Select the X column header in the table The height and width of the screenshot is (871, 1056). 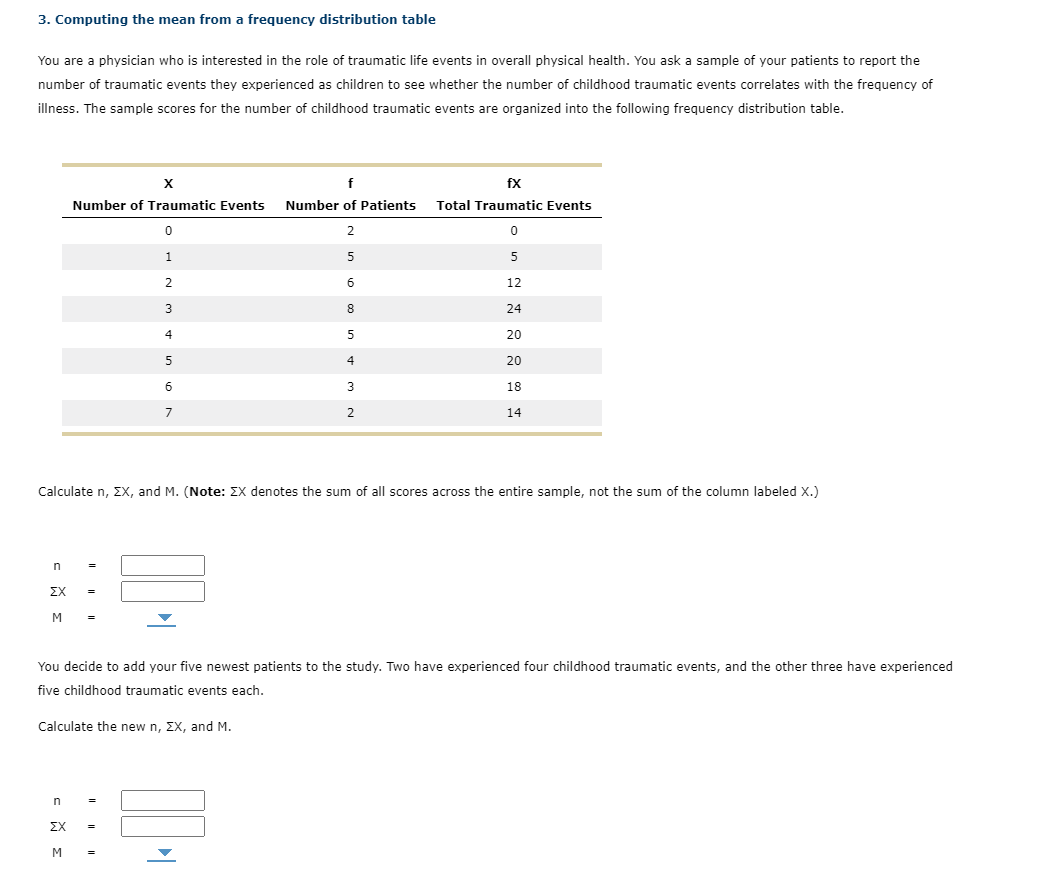[x=168, y=183]
